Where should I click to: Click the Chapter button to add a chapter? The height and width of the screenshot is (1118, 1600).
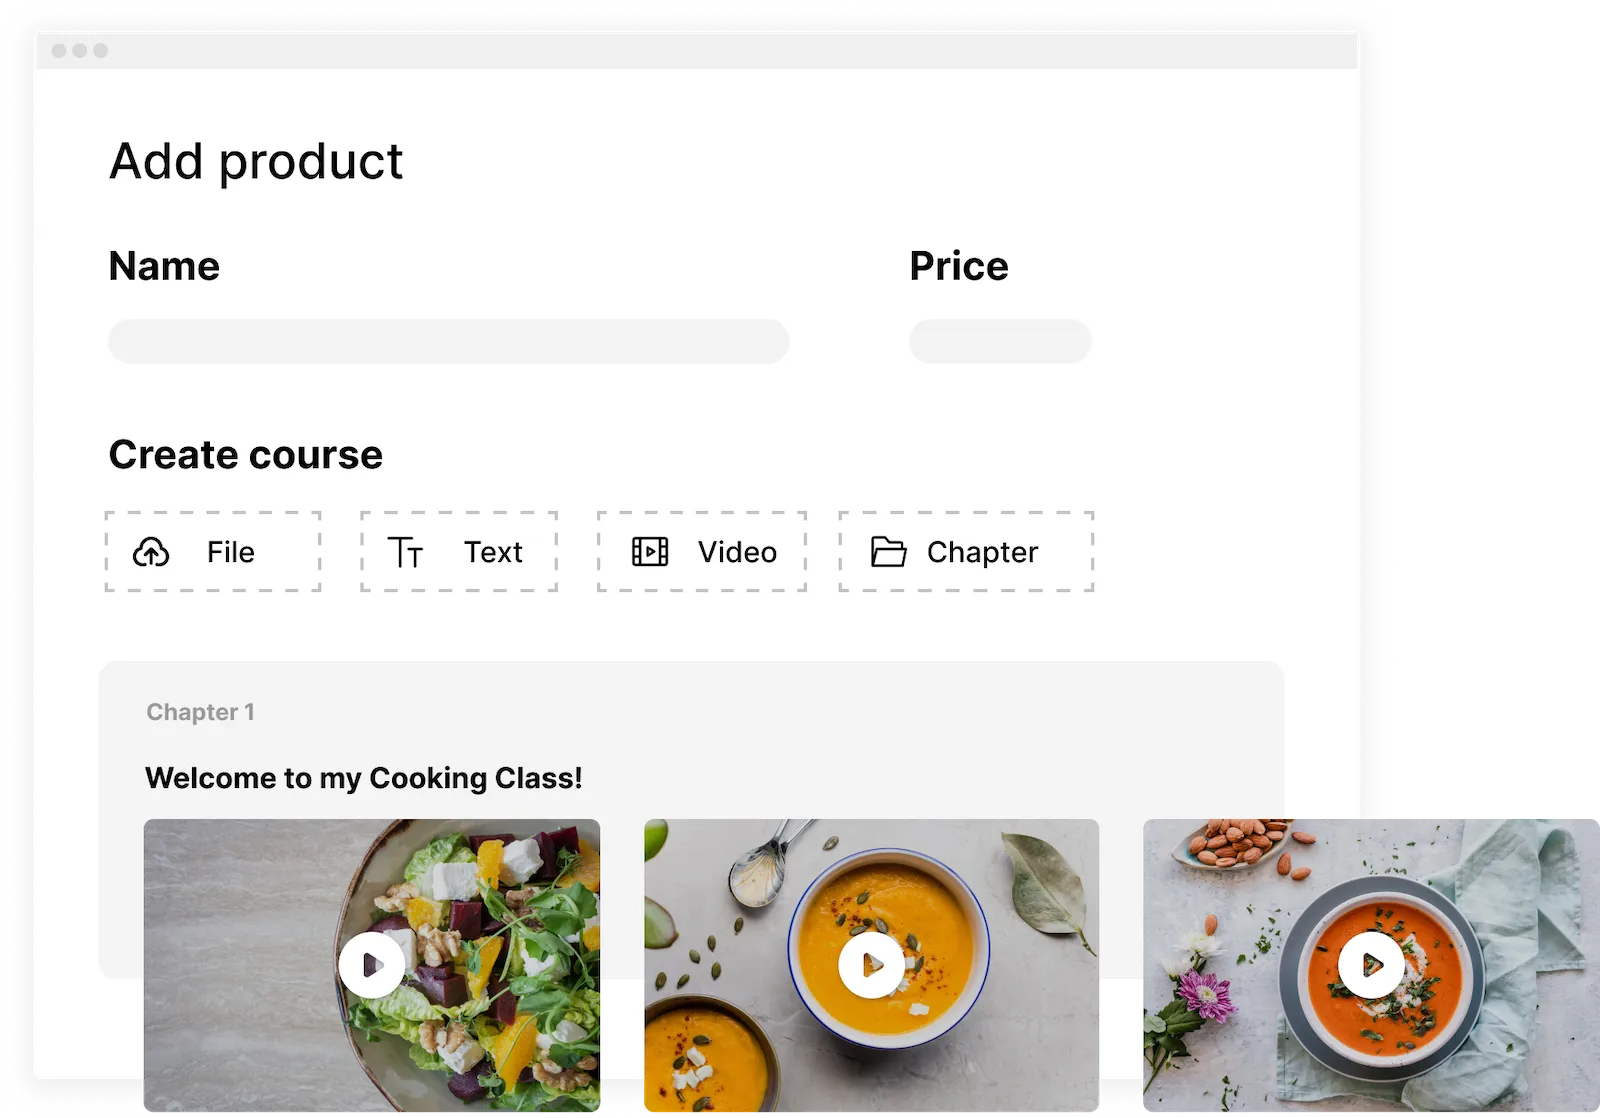click(964, 551)
